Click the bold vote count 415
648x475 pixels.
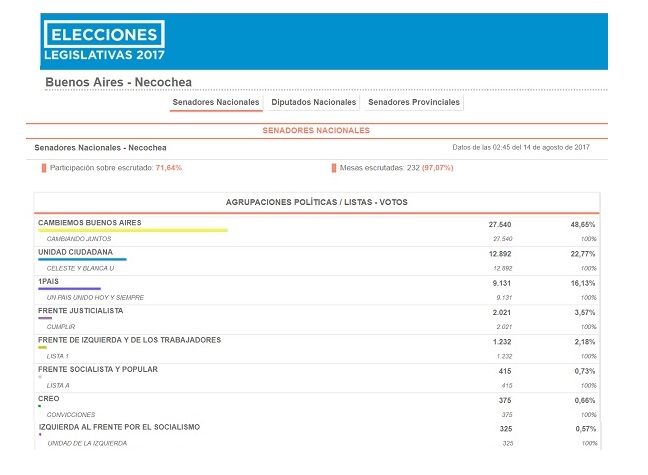[505, 371]
